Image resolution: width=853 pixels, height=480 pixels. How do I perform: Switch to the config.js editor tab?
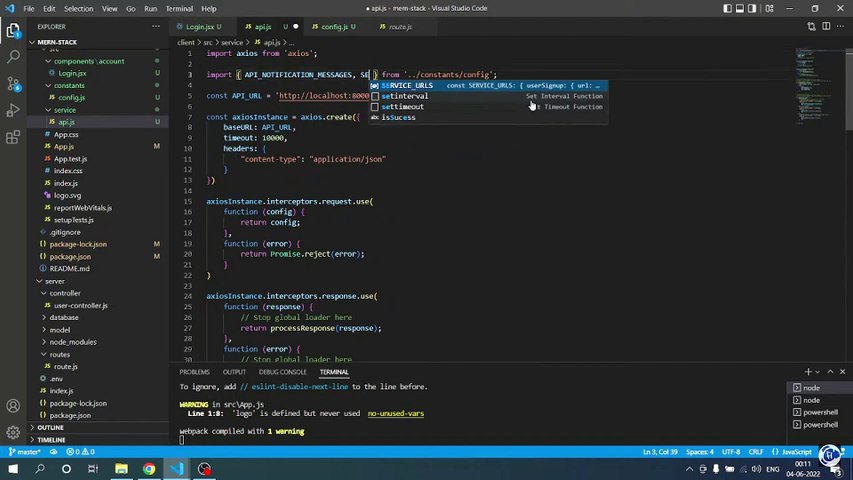pos(338,26)
